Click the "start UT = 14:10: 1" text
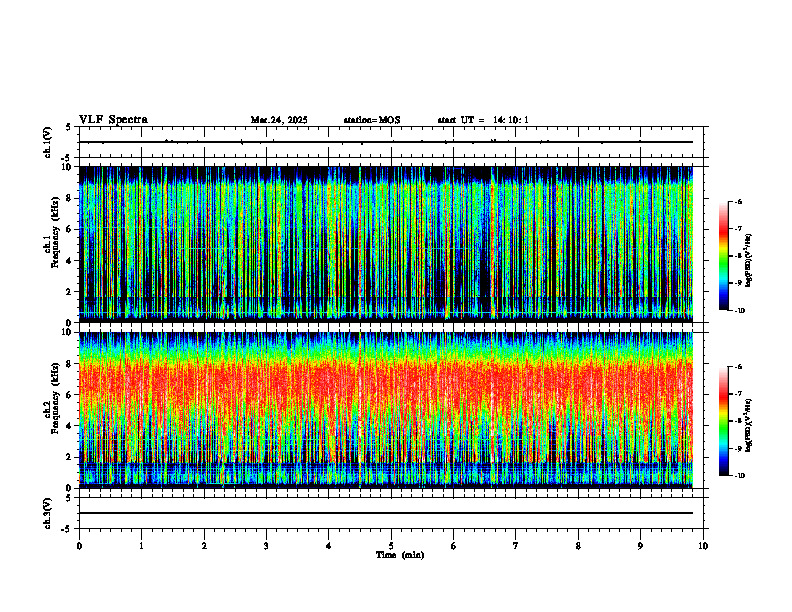 click(483, 120)
